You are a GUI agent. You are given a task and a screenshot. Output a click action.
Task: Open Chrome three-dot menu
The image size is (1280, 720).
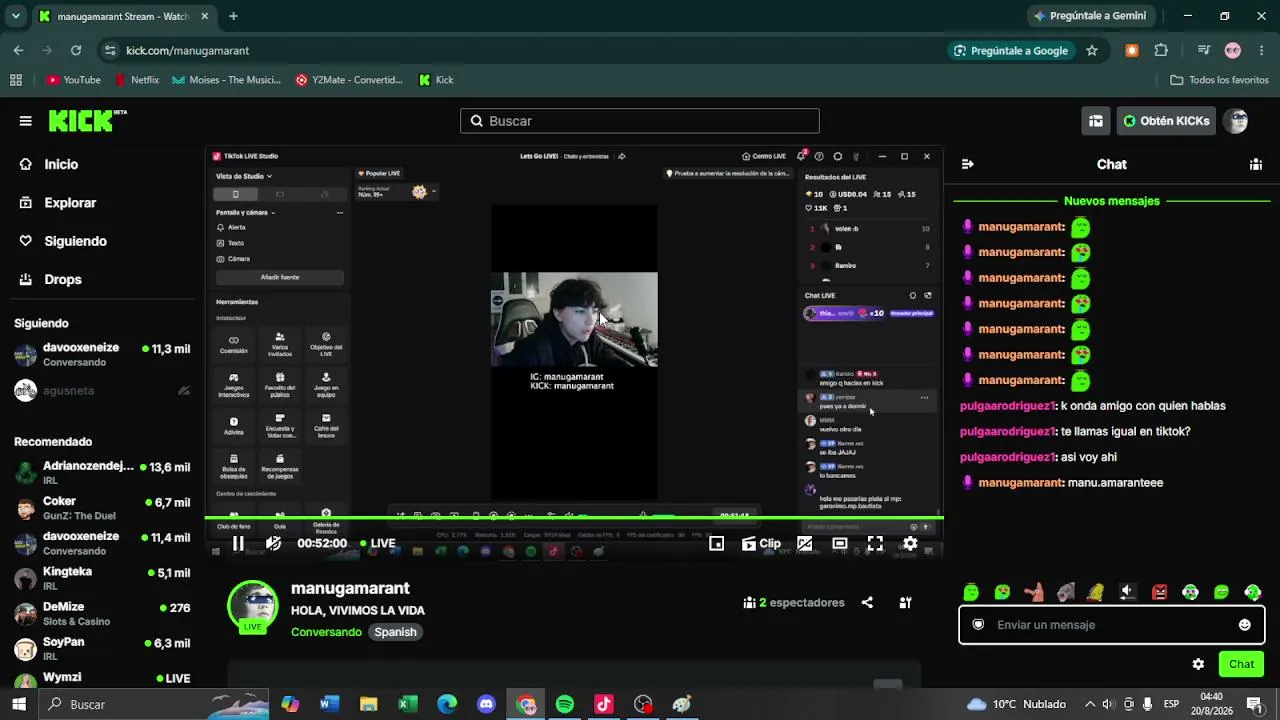(x=1262, y=50)
